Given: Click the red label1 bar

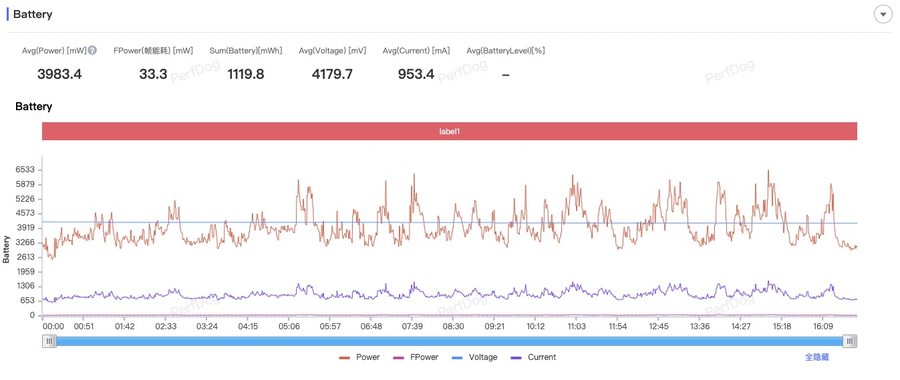Looking at the screenshot, I should (449, 131).
